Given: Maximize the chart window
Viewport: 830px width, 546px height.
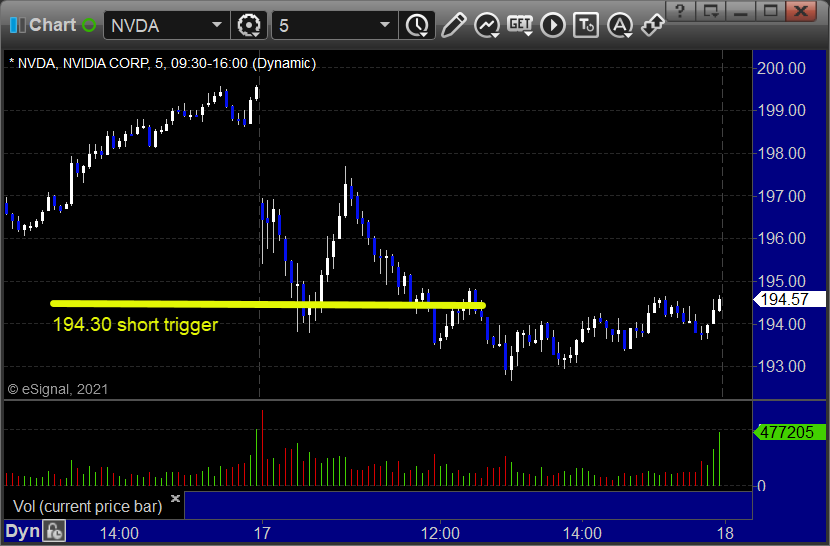Looking at the screenshot, I should (x=771, y=11).
